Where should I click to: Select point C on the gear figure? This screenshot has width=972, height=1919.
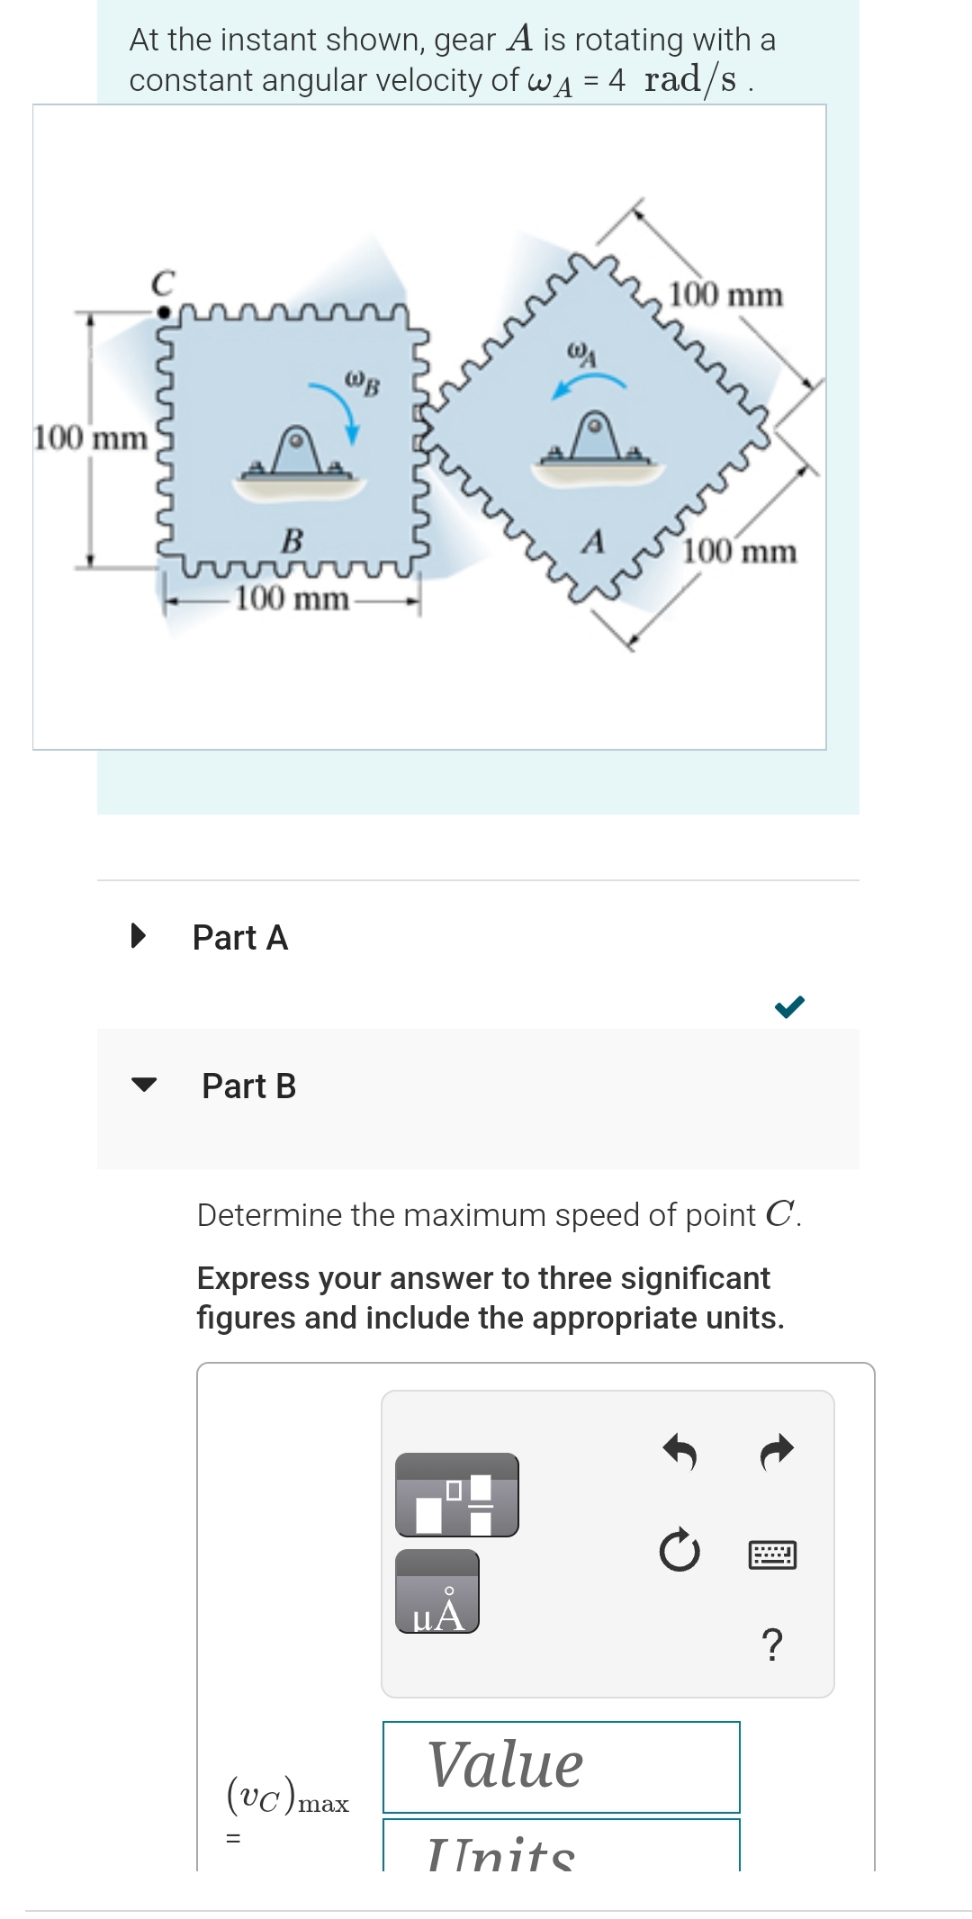click(x=163, y=310)
